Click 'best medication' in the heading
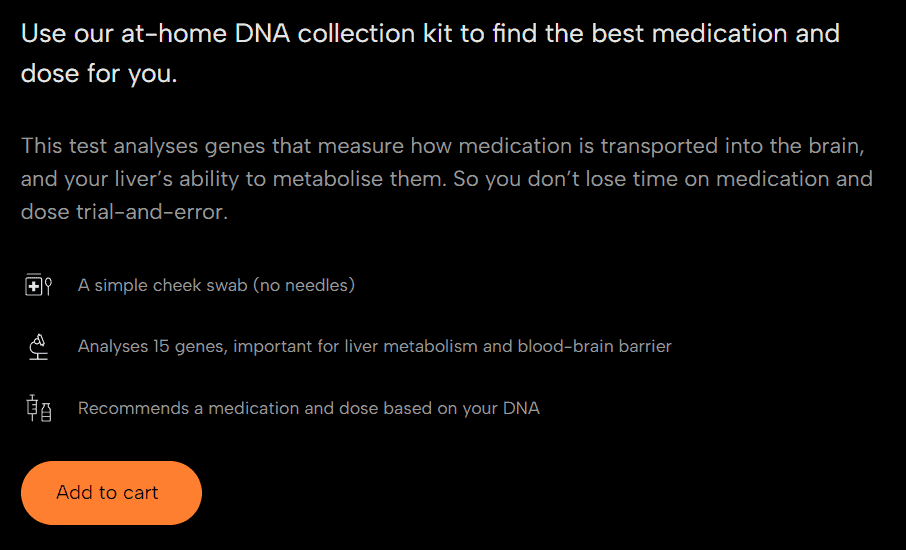Viewport: 906px width, 550px height. pyautogui.click(x=689, y=34)
